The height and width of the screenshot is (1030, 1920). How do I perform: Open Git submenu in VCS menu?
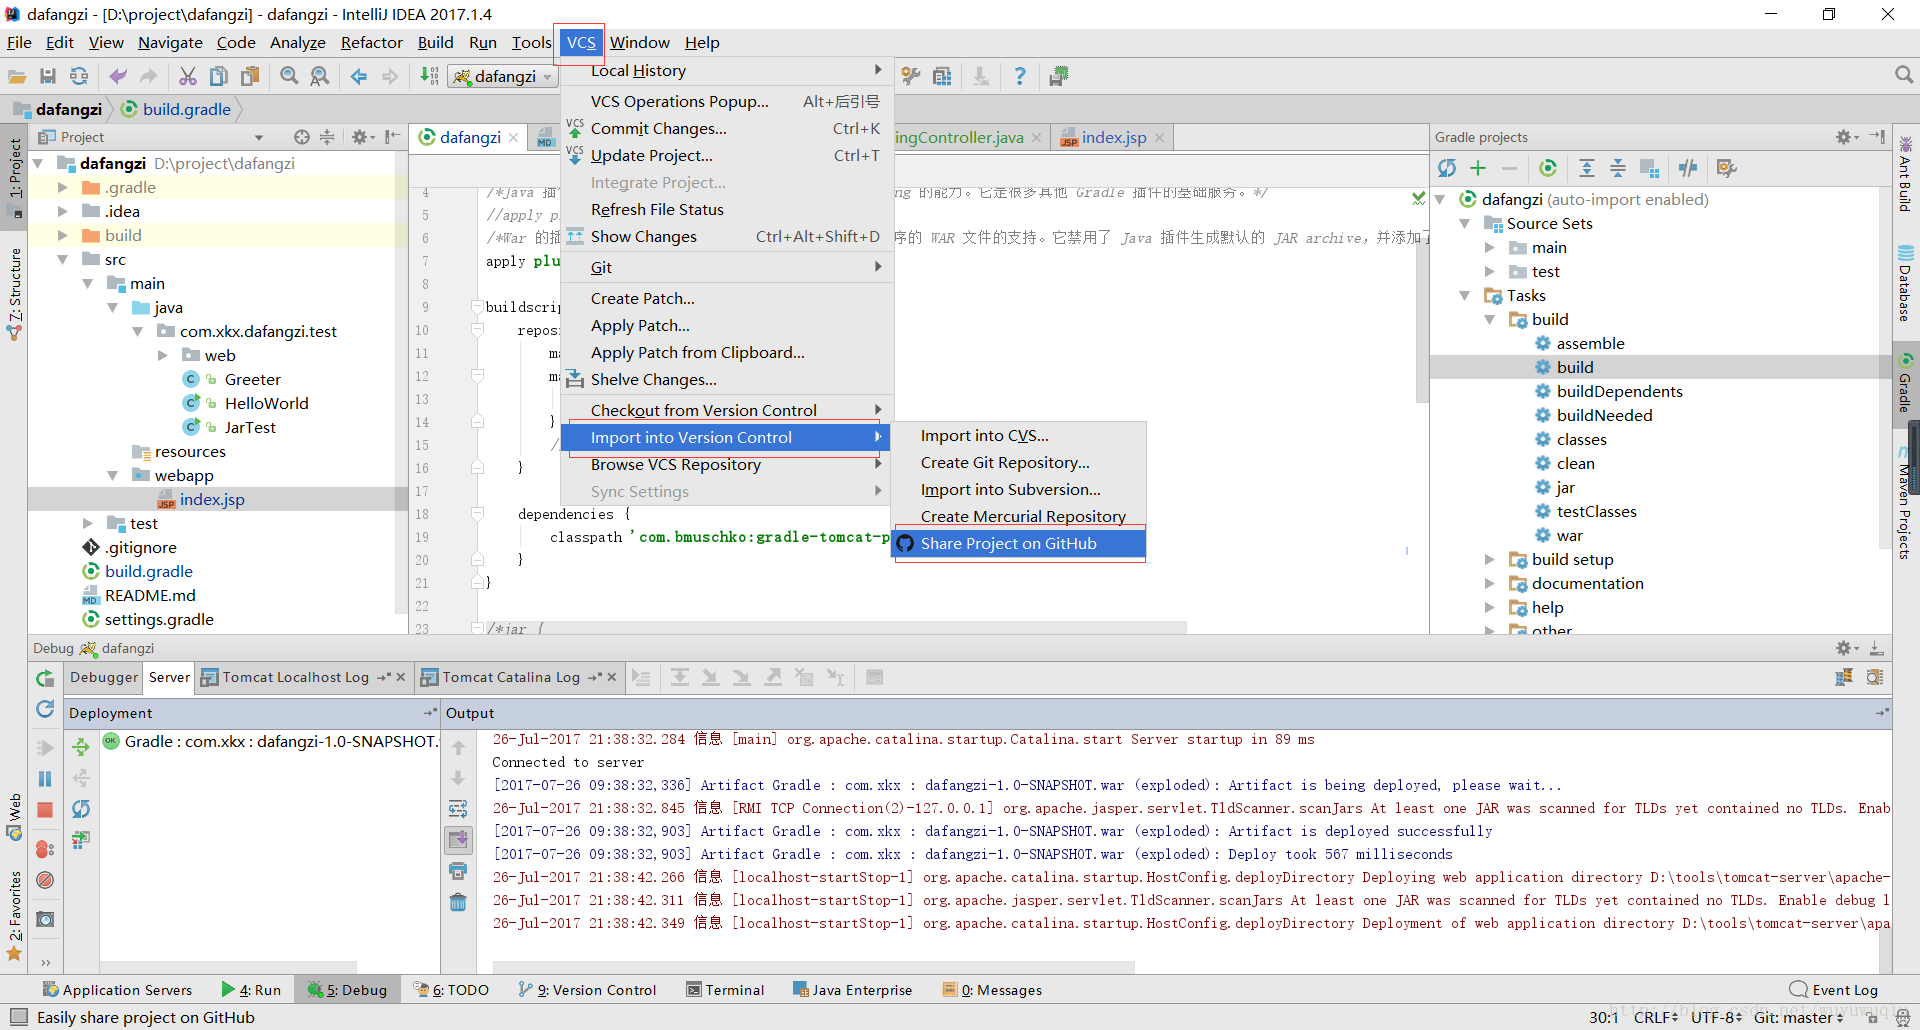pos(727,267)
